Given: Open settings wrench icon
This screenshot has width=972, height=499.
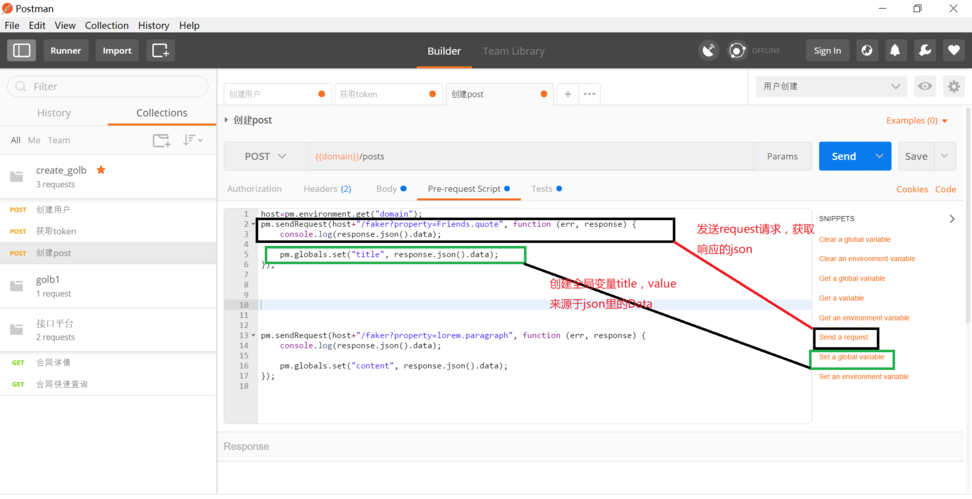Looking at the screenshot, I should pos(924,51).
